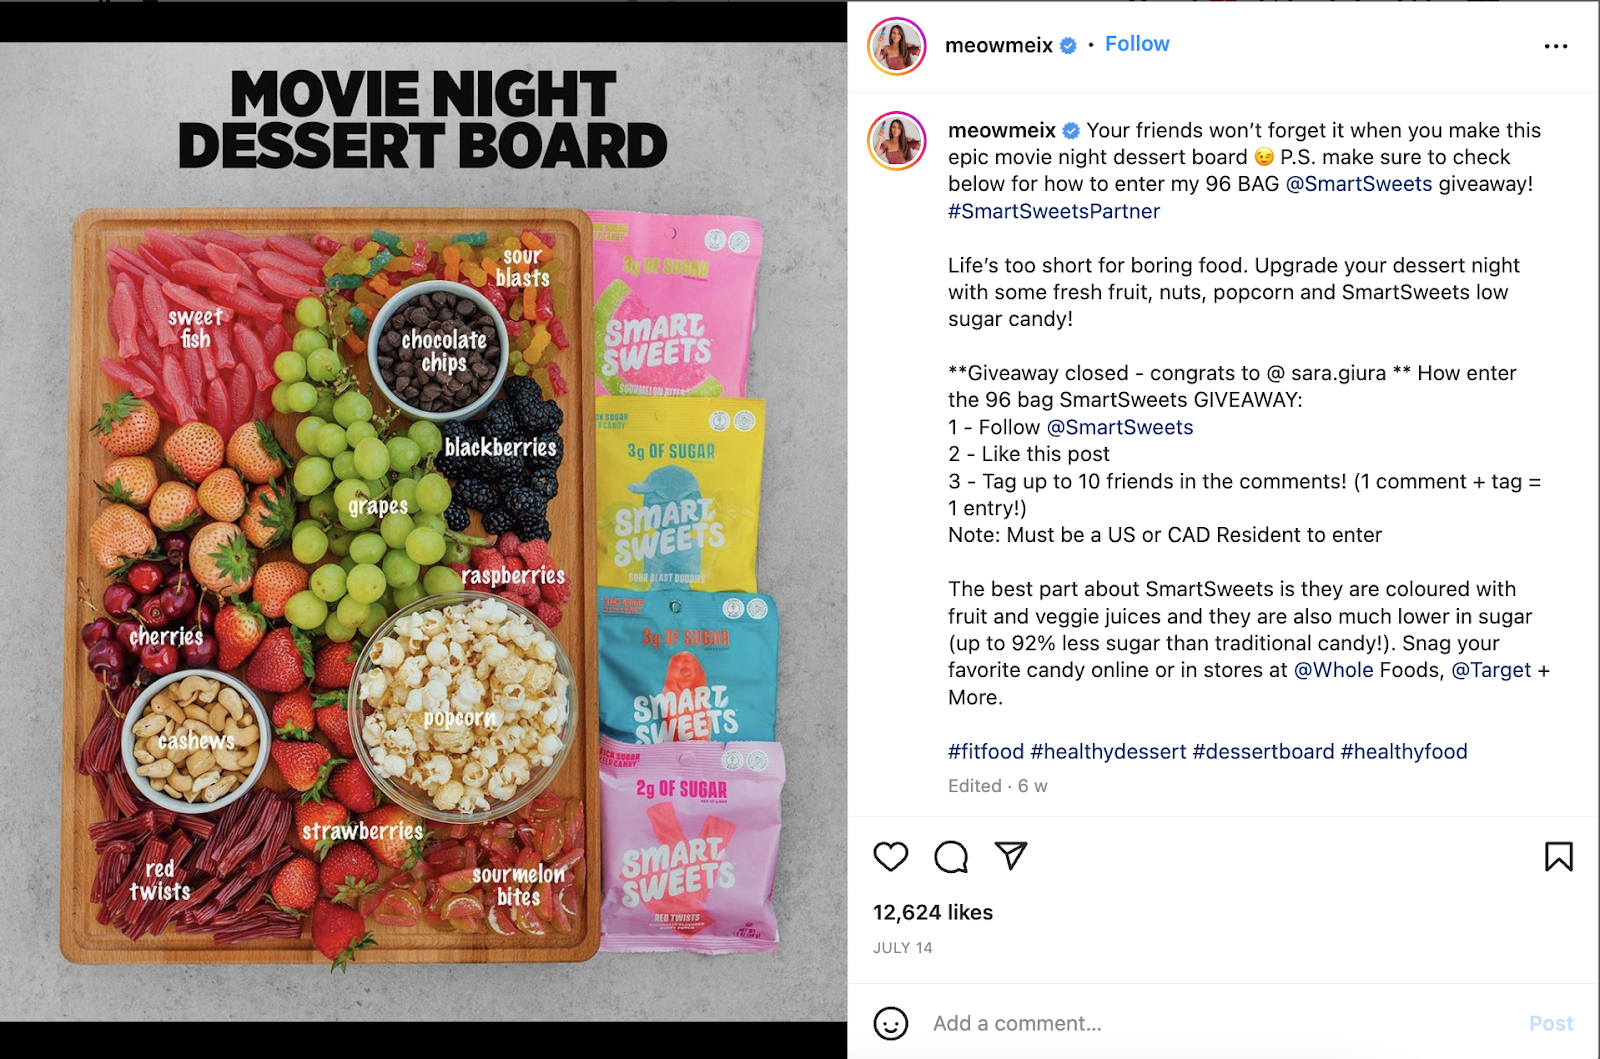Click meowmeix profile avatar in header
The height and width of the screenshot is (1059, 1600).
(x=897, y=46)
